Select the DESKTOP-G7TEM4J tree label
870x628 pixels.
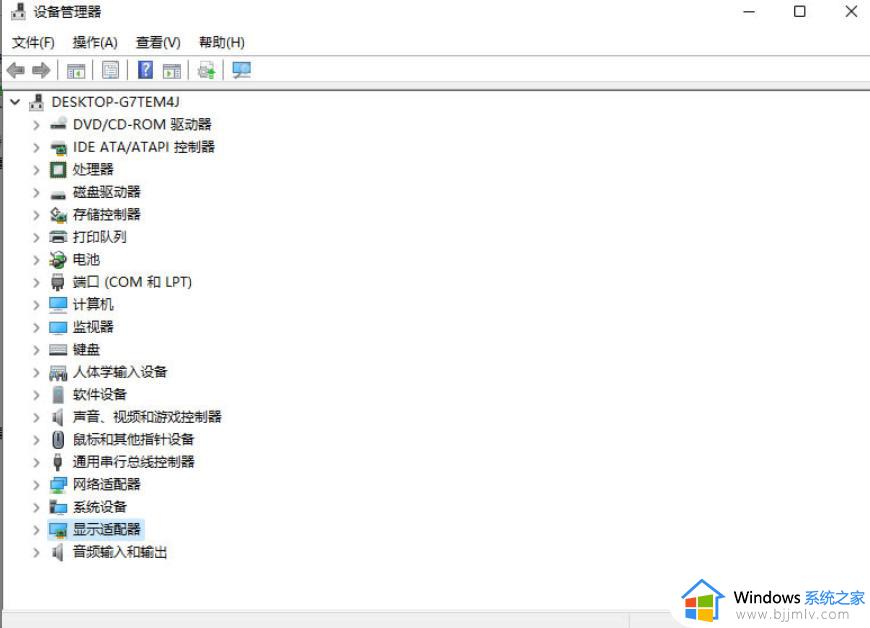click(x=115, y=102)
